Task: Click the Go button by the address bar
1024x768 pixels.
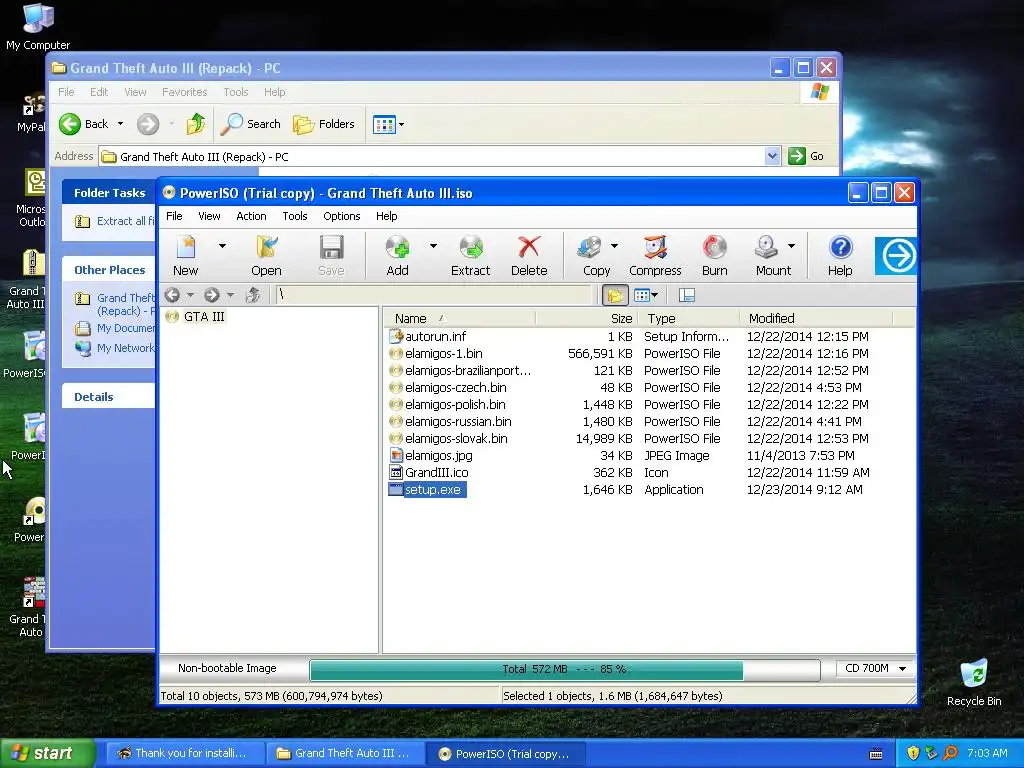Action: (807, 156)
